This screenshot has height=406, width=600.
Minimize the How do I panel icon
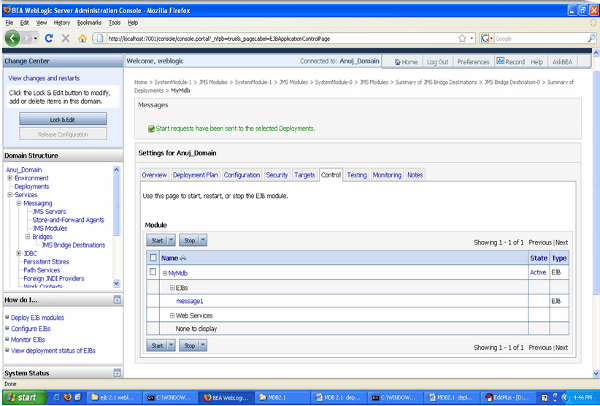[117, 300]
